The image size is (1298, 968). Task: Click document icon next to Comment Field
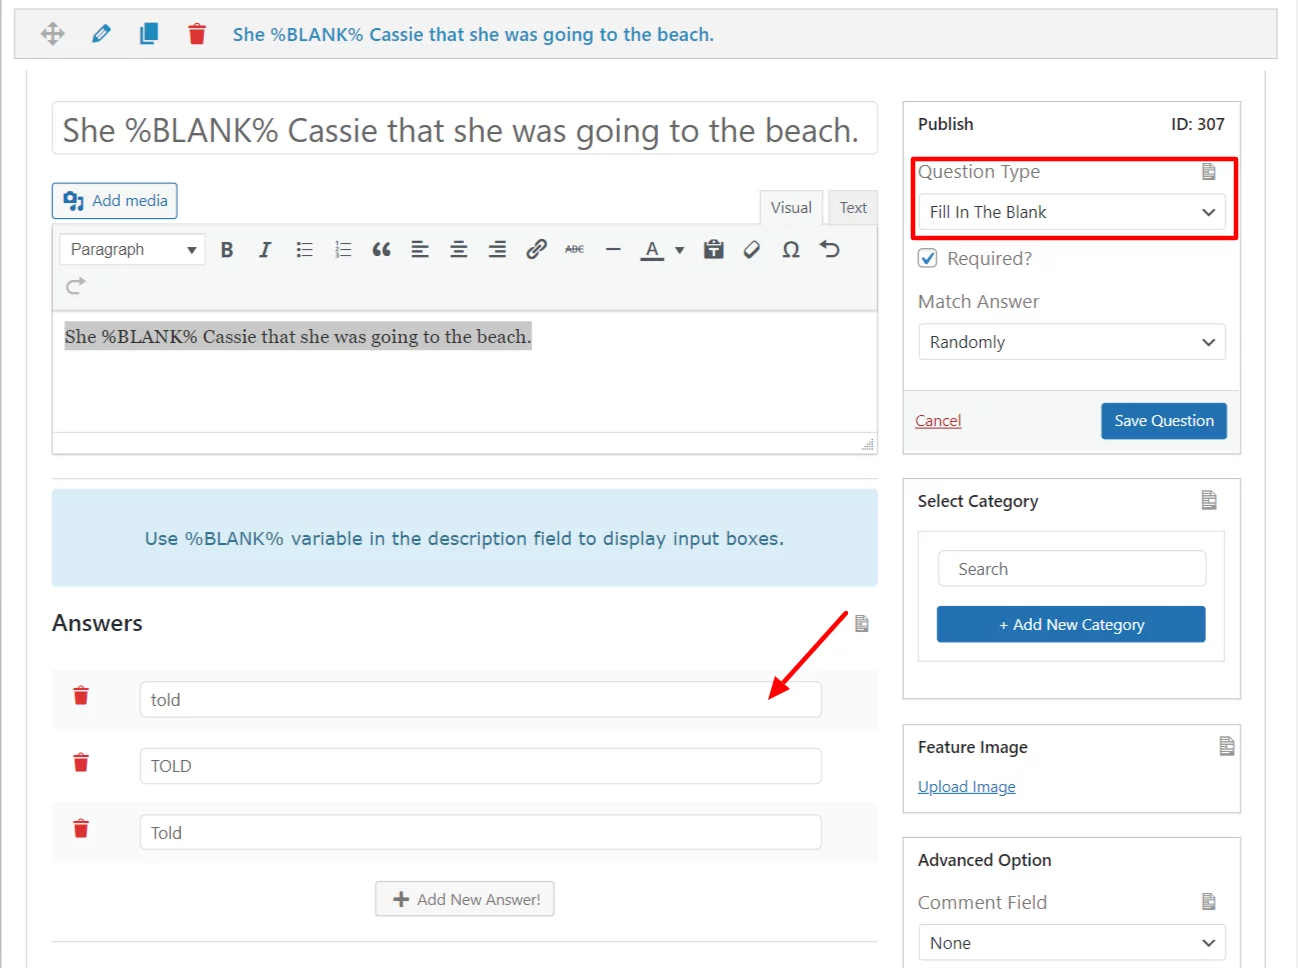click(1209, 902)
